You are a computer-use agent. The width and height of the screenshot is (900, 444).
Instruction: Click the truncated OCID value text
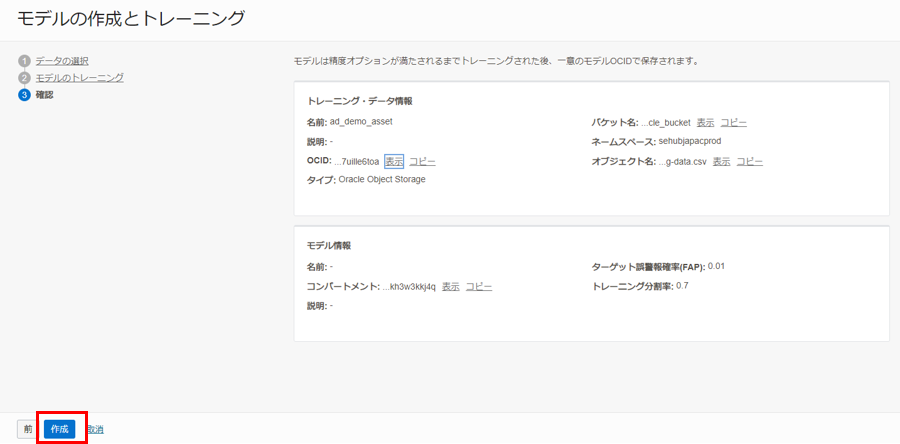(x=357, y=161)
